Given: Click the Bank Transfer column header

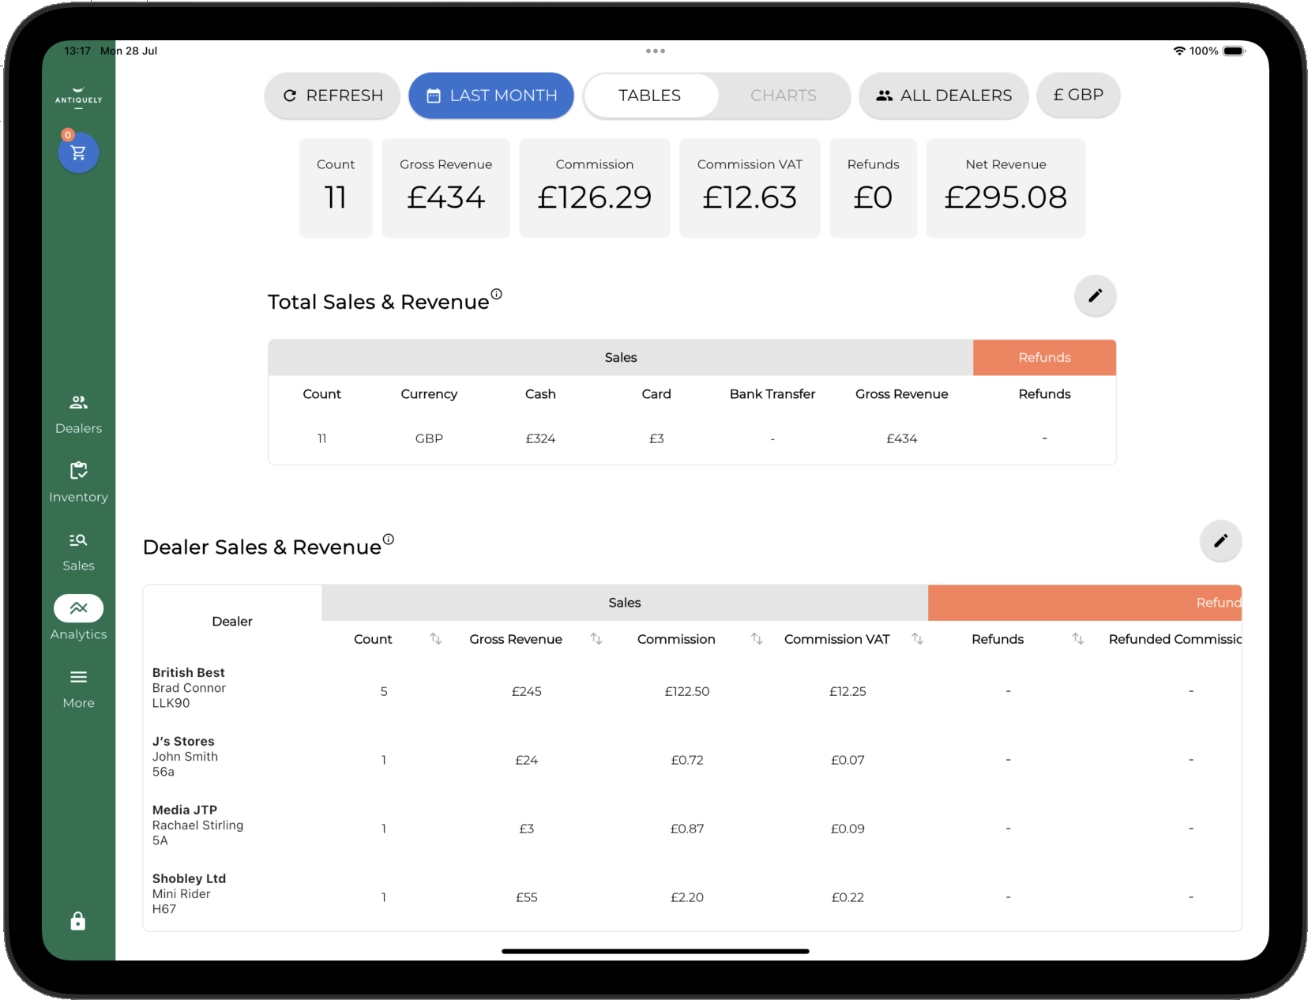Looking at the screenshot, I should pyautogui.click(x=772, y=394).
